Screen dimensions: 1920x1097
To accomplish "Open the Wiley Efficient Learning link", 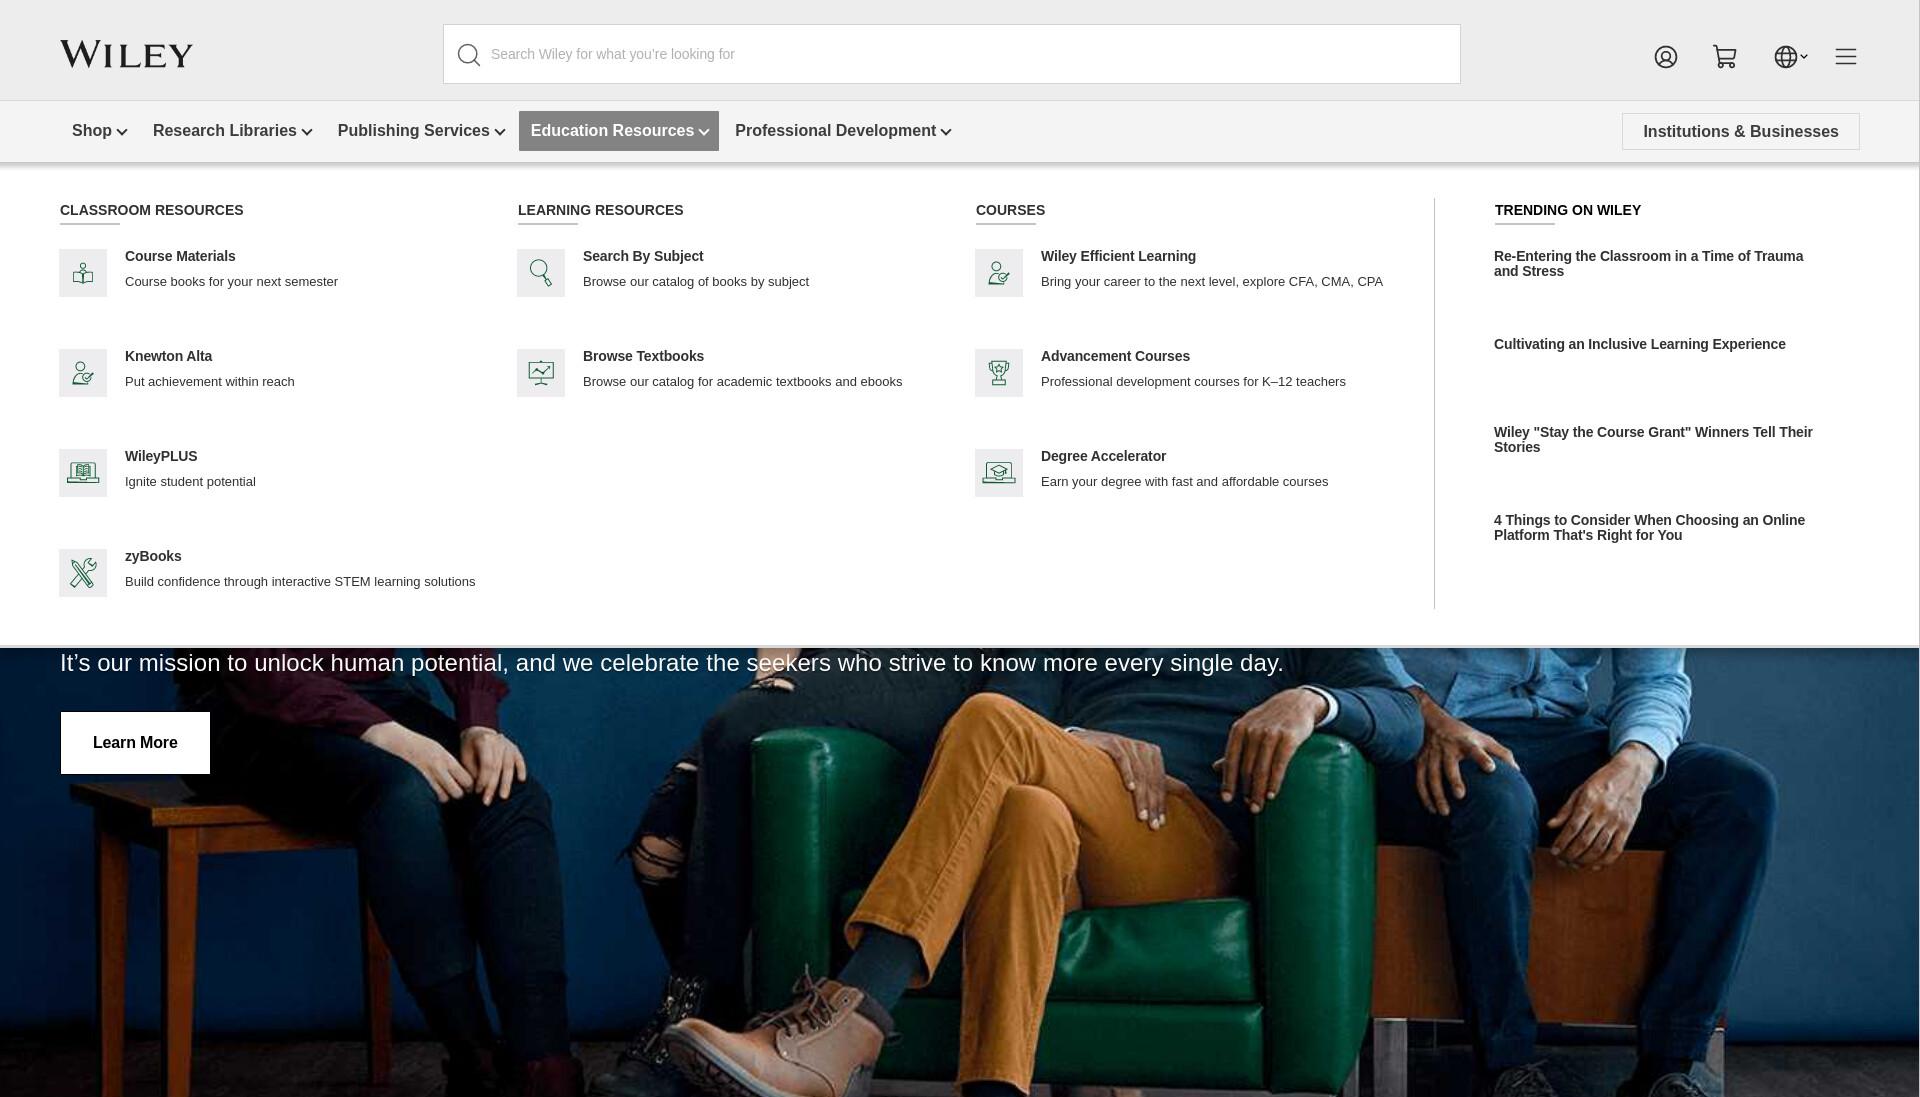I will [x=1118, y=256].
